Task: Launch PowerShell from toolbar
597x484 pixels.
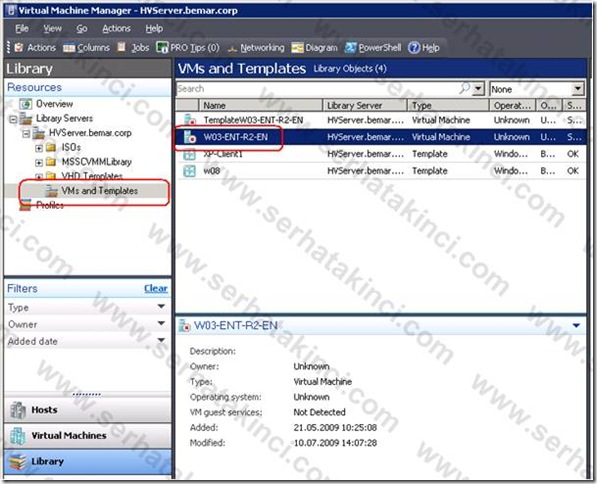Action: (373, 48)
